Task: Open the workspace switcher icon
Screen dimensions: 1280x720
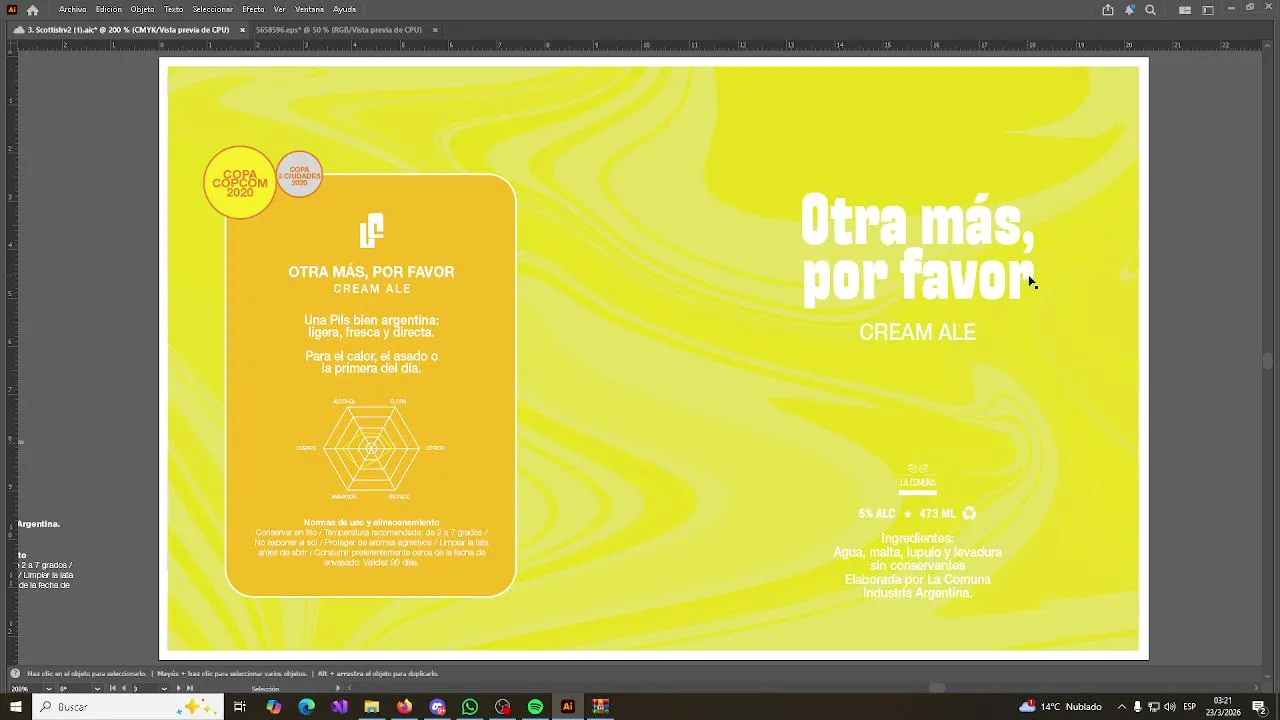Action: click(1207, 10)
